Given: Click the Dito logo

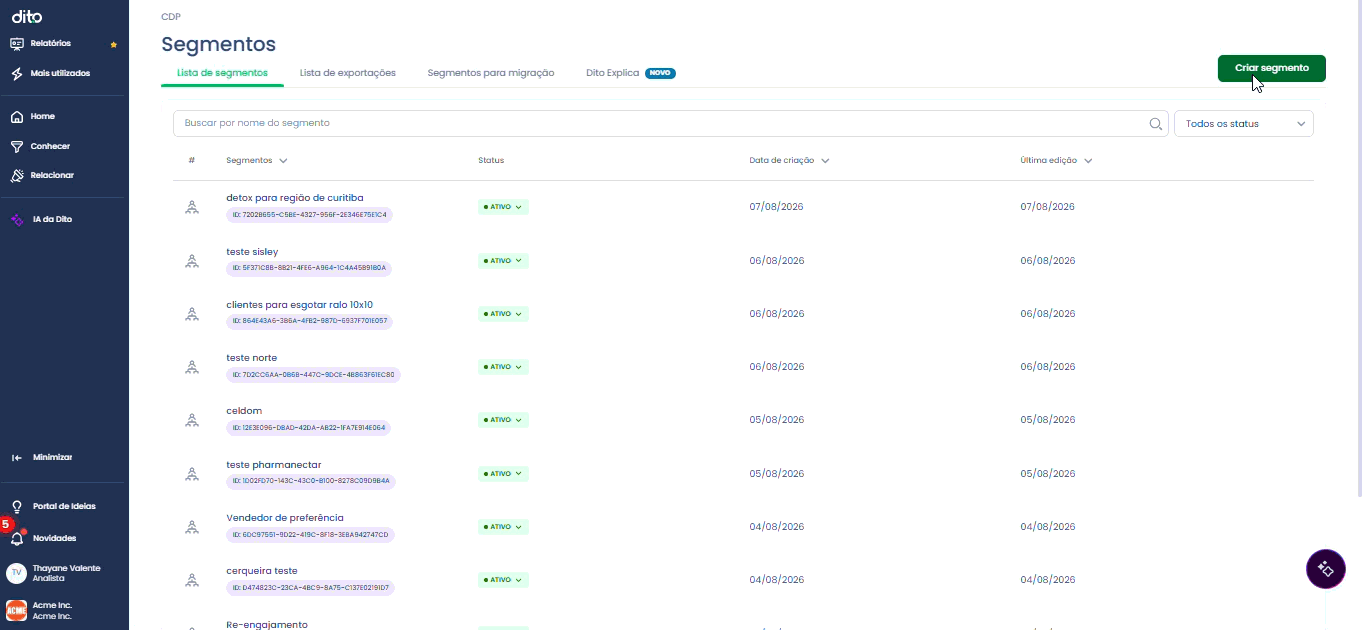Looking at the screenshot, I should [x=26, y=16].
